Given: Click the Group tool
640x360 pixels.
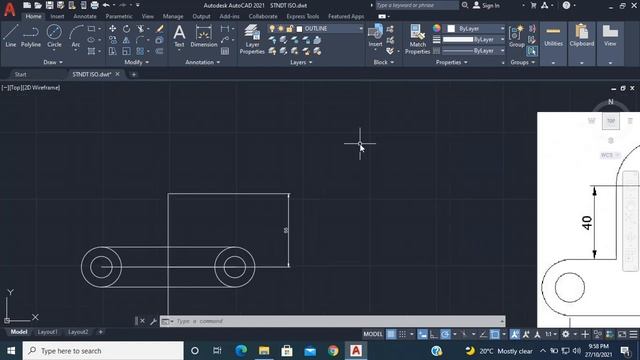Looking at the screenshot, I should pyautogui.click(x=516, y=36).
